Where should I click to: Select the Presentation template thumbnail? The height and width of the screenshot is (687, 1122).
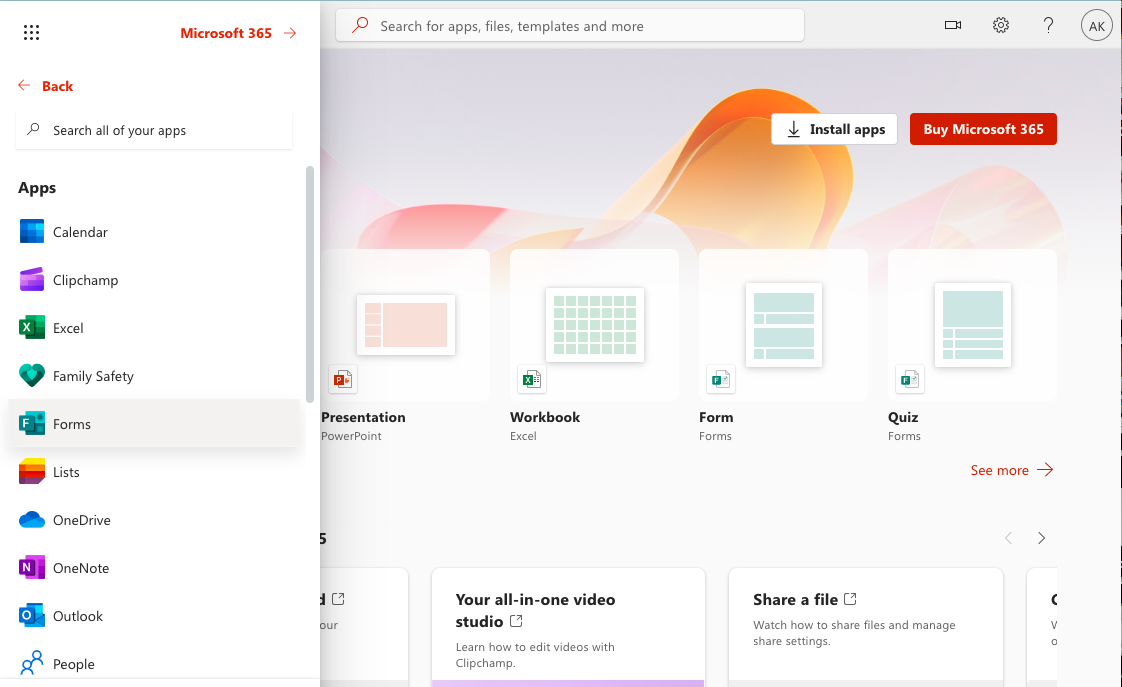(406, 325)
